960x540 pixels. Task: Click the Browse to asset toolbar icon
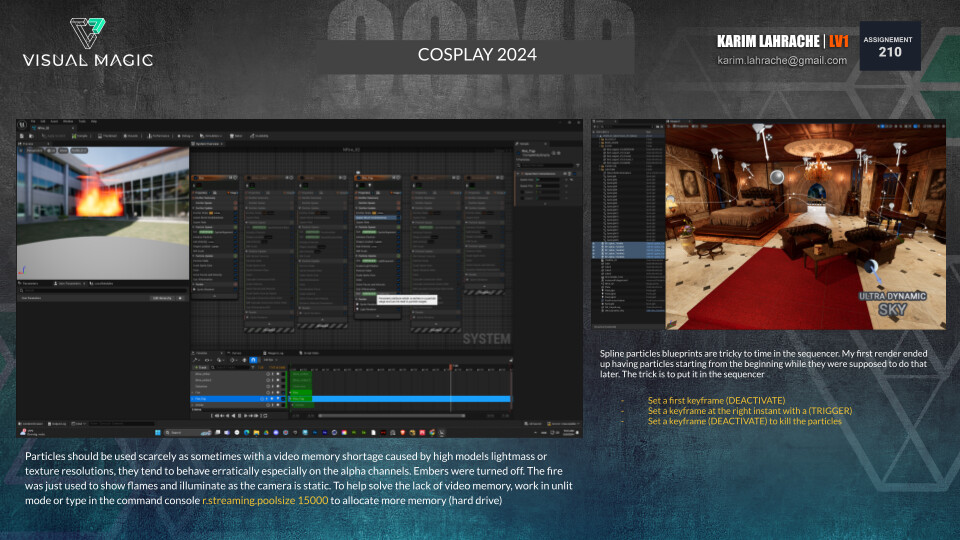click(31, 136)
